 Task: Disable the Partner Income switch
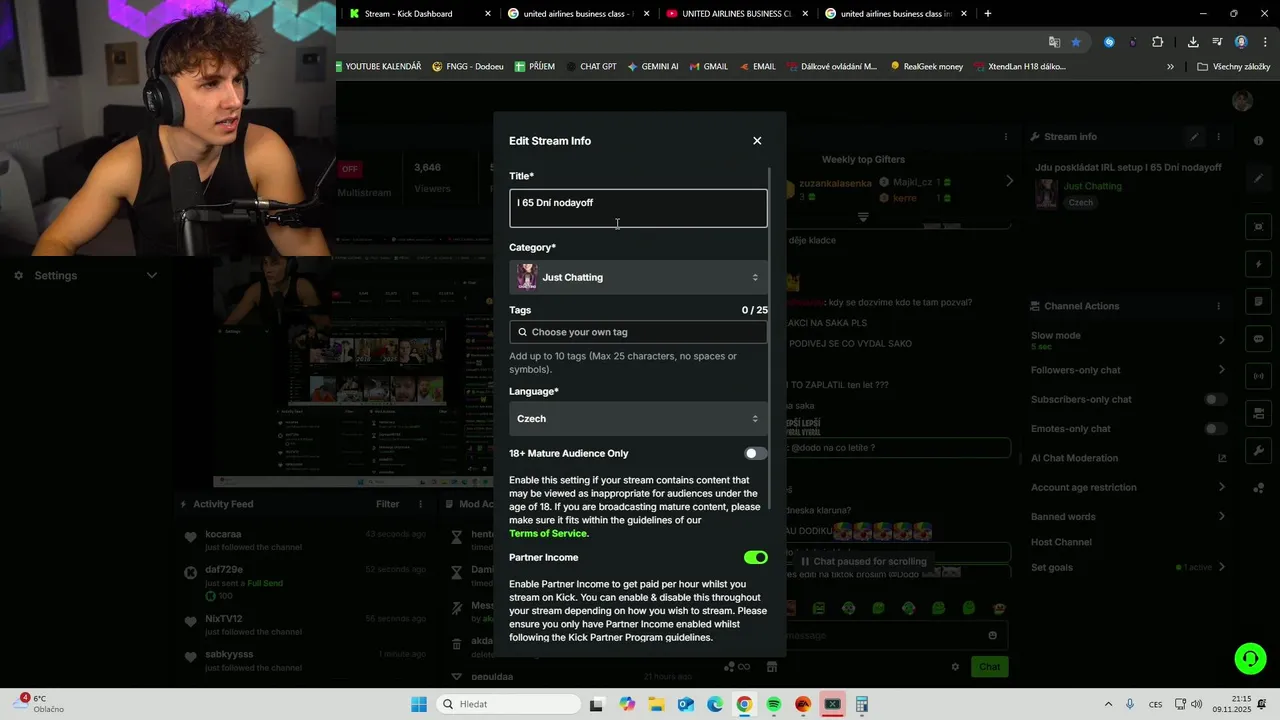pyautogui.click(x=756, y=558)
